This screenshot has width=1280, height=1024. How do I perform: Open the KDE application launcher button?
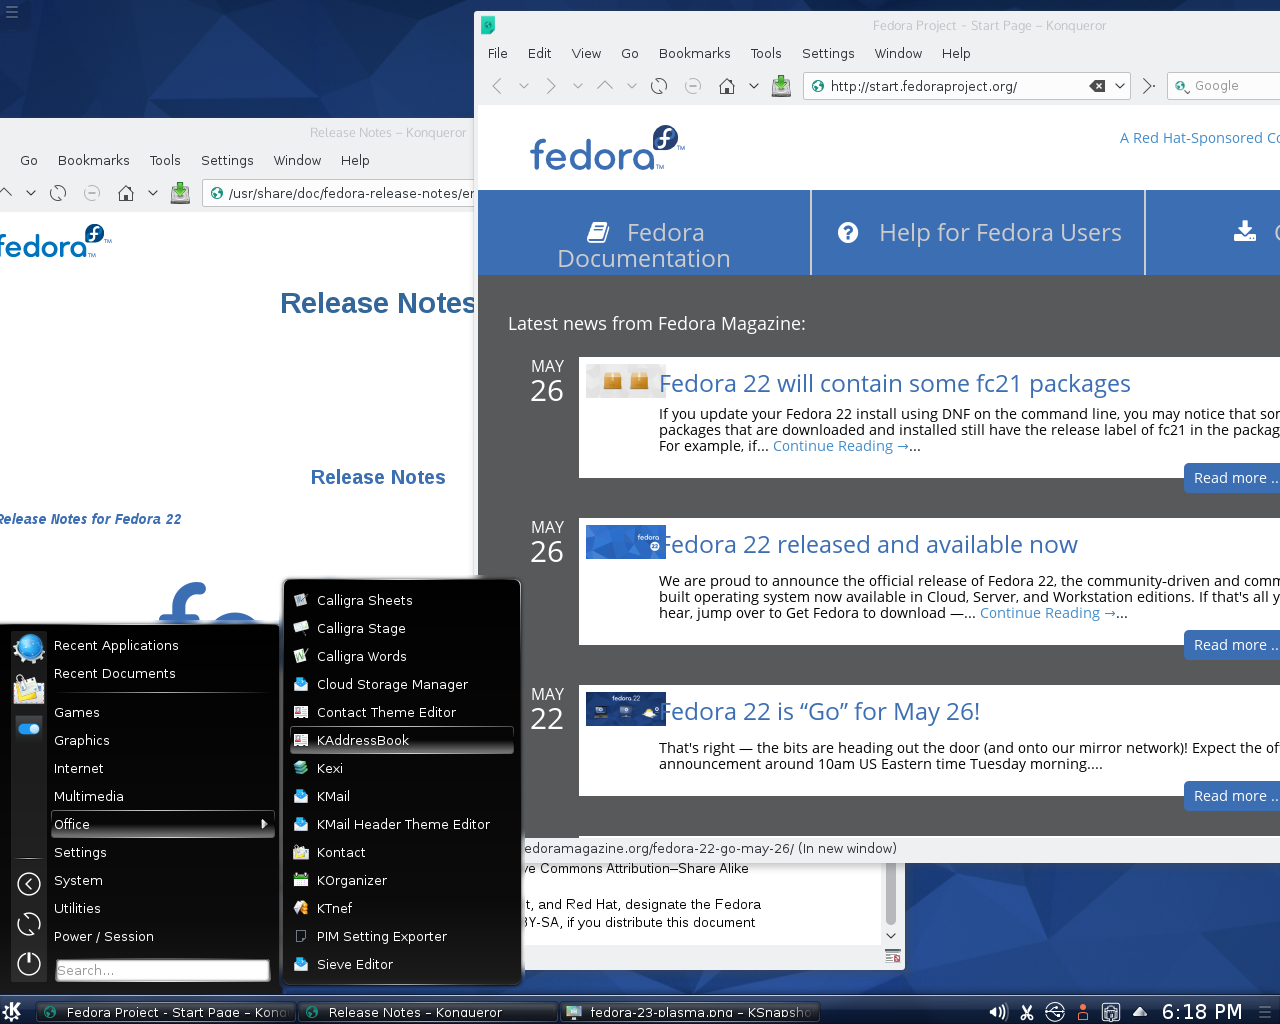[x=13, y=1012]
